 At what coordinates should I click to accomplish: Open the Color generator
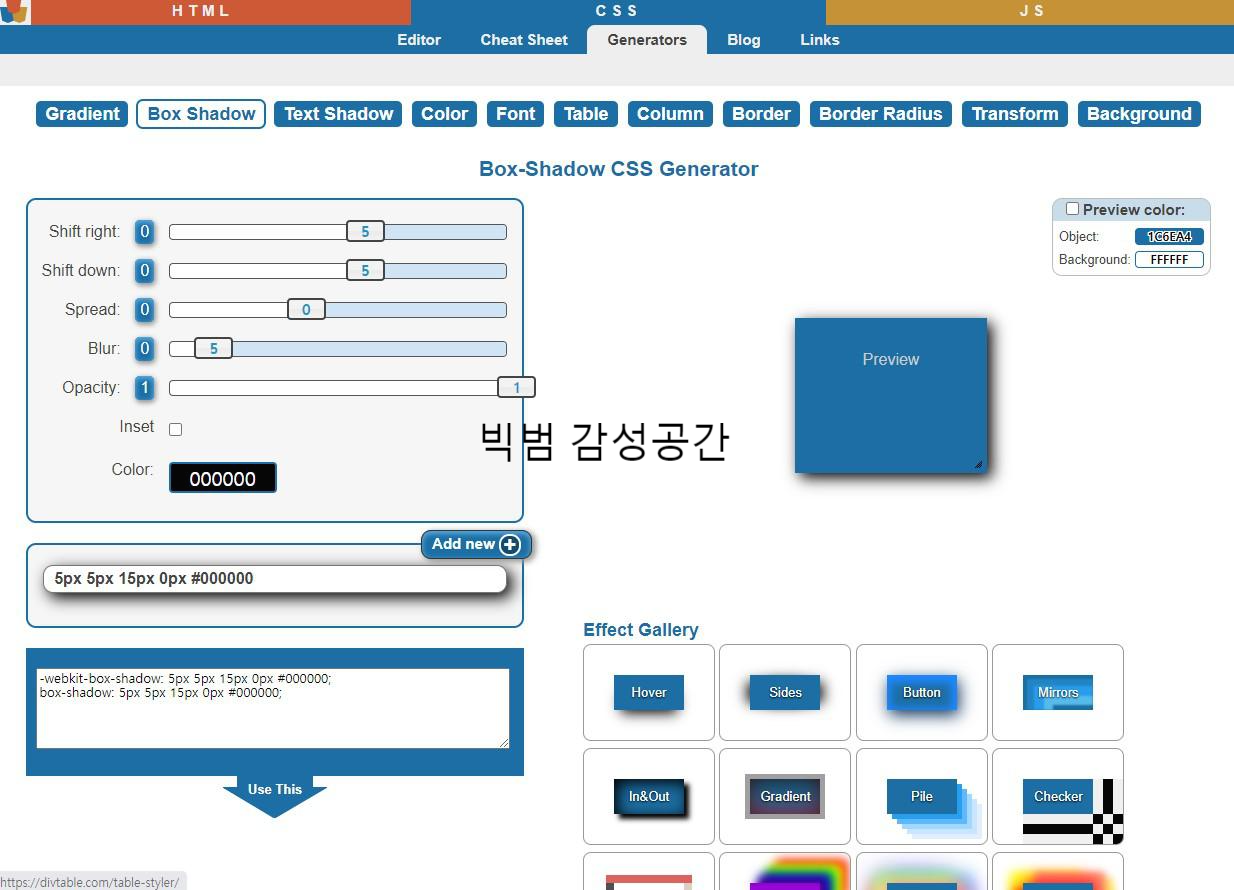pyautogui.click(x=445, y=114)
